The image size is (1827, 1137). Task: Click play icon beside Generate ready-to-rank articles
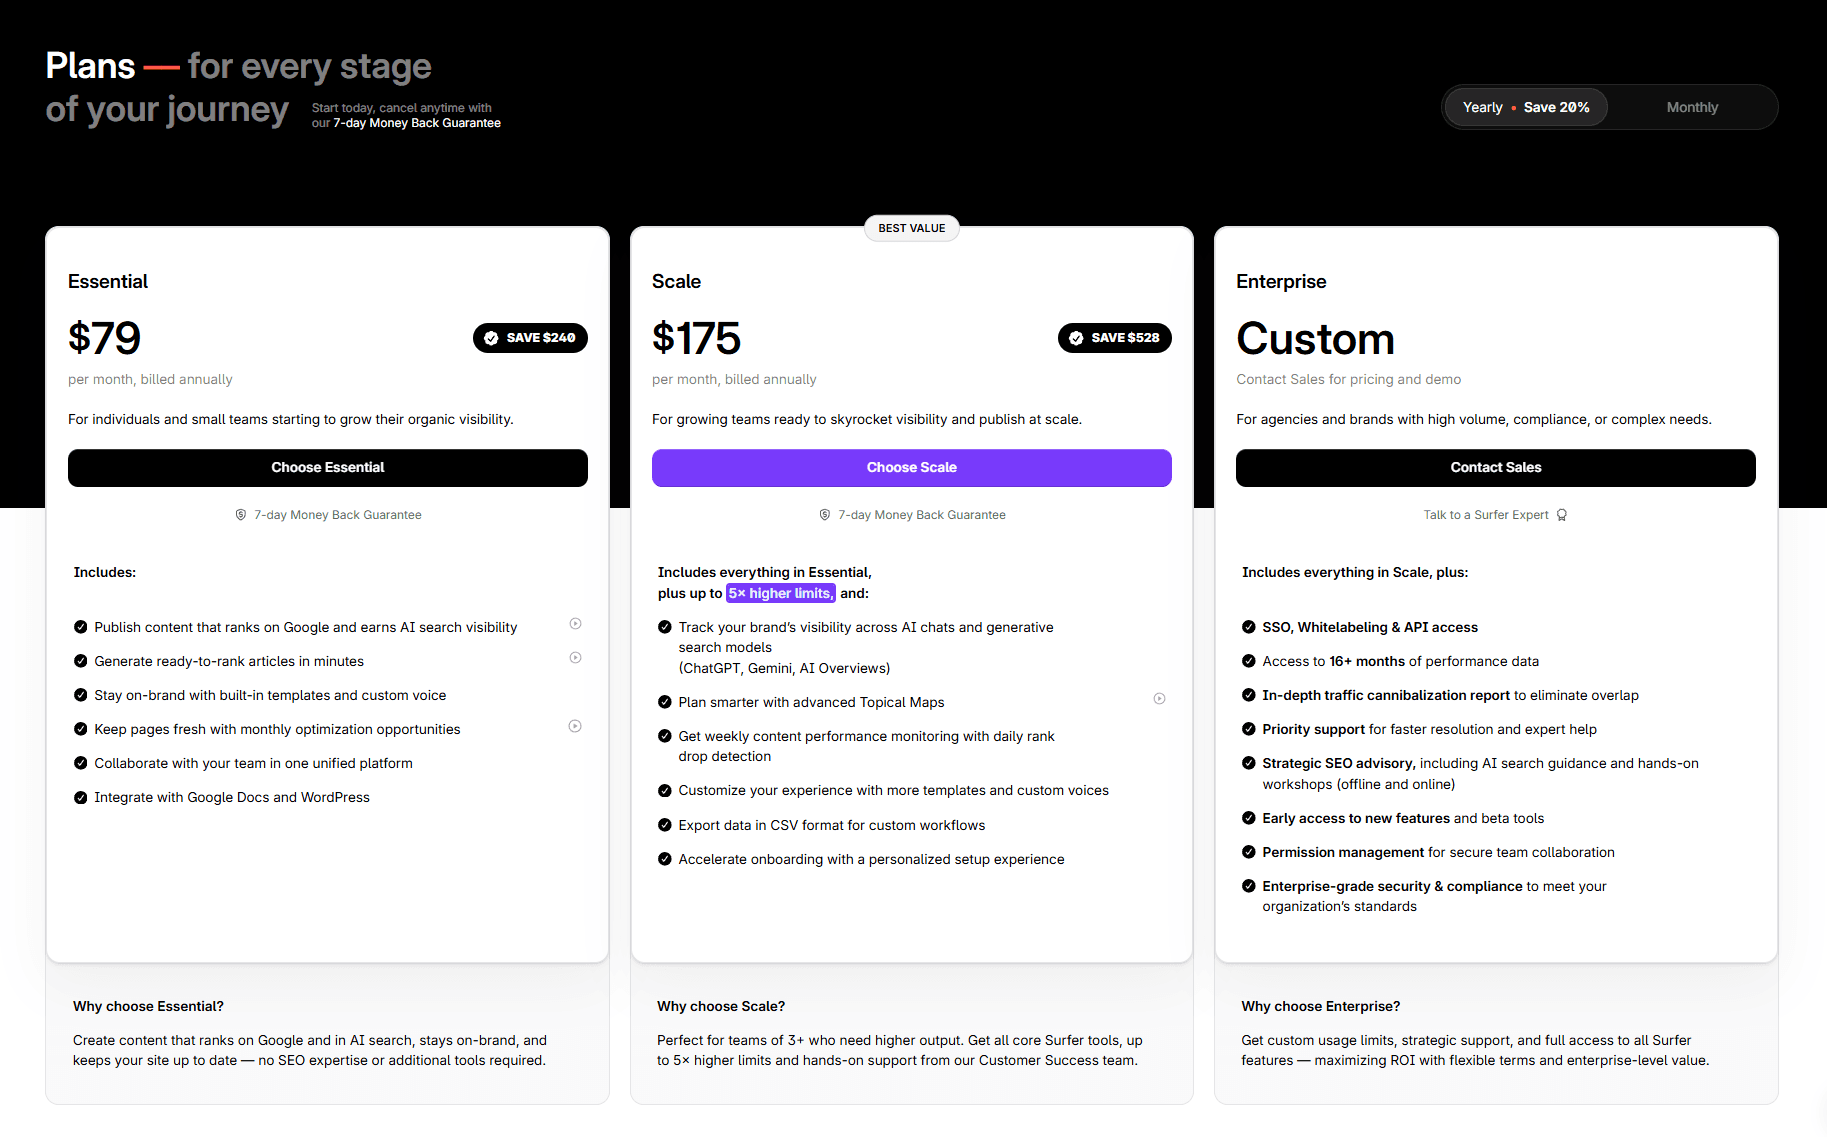tap(575, 658)
